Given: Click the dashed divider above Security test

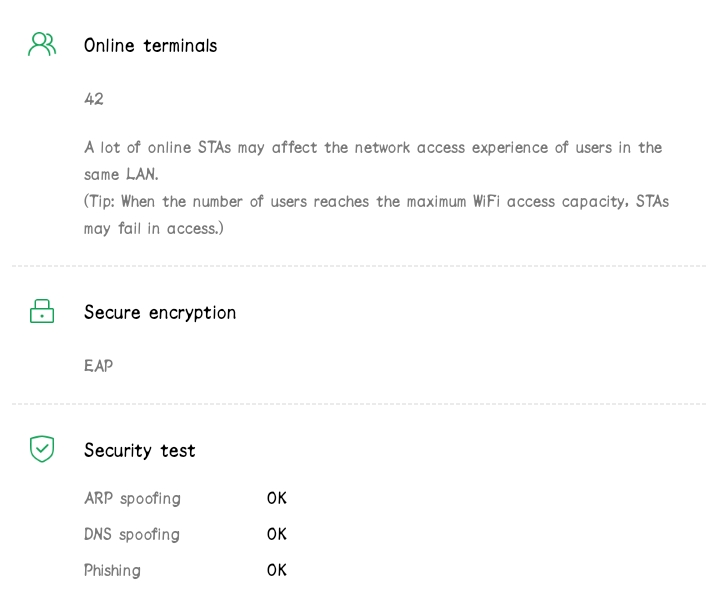Looking at the screenshot, I should [358, 404].
